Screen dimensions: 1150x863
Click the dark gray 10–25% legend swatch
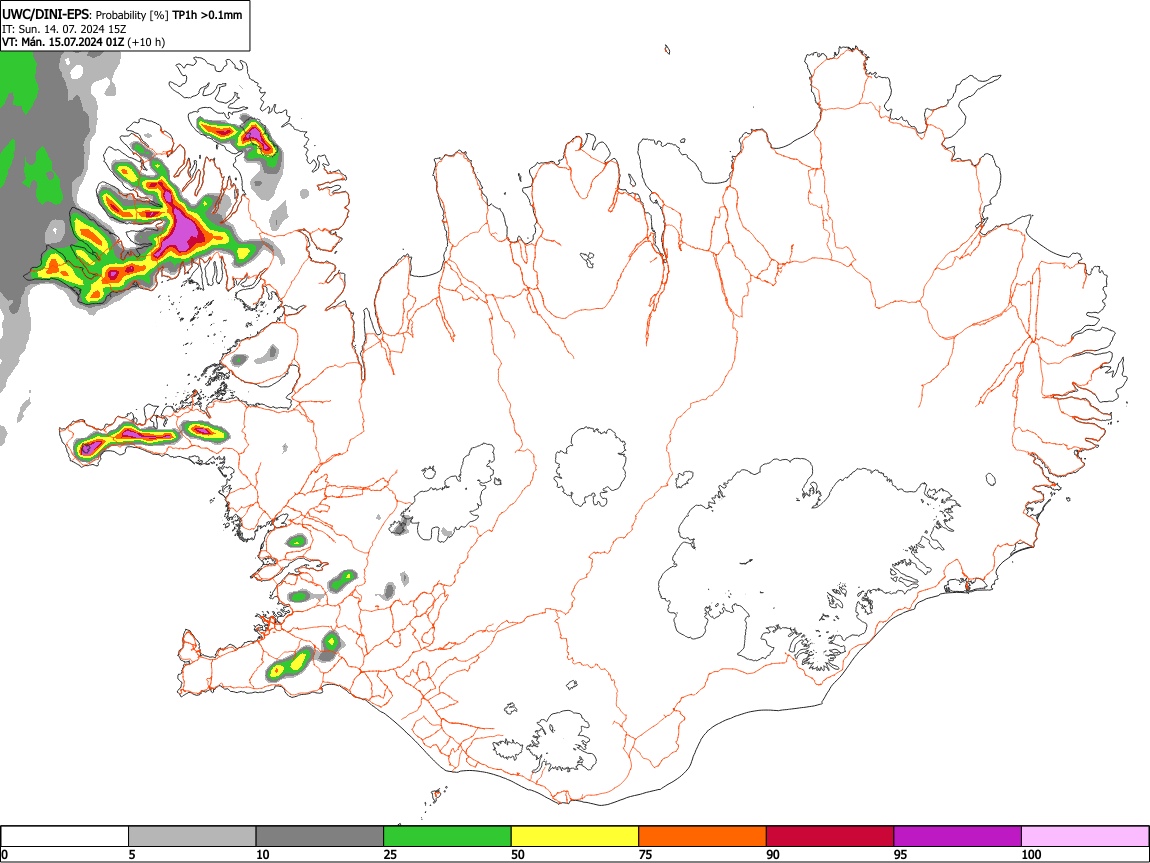[x=320, y=837]
